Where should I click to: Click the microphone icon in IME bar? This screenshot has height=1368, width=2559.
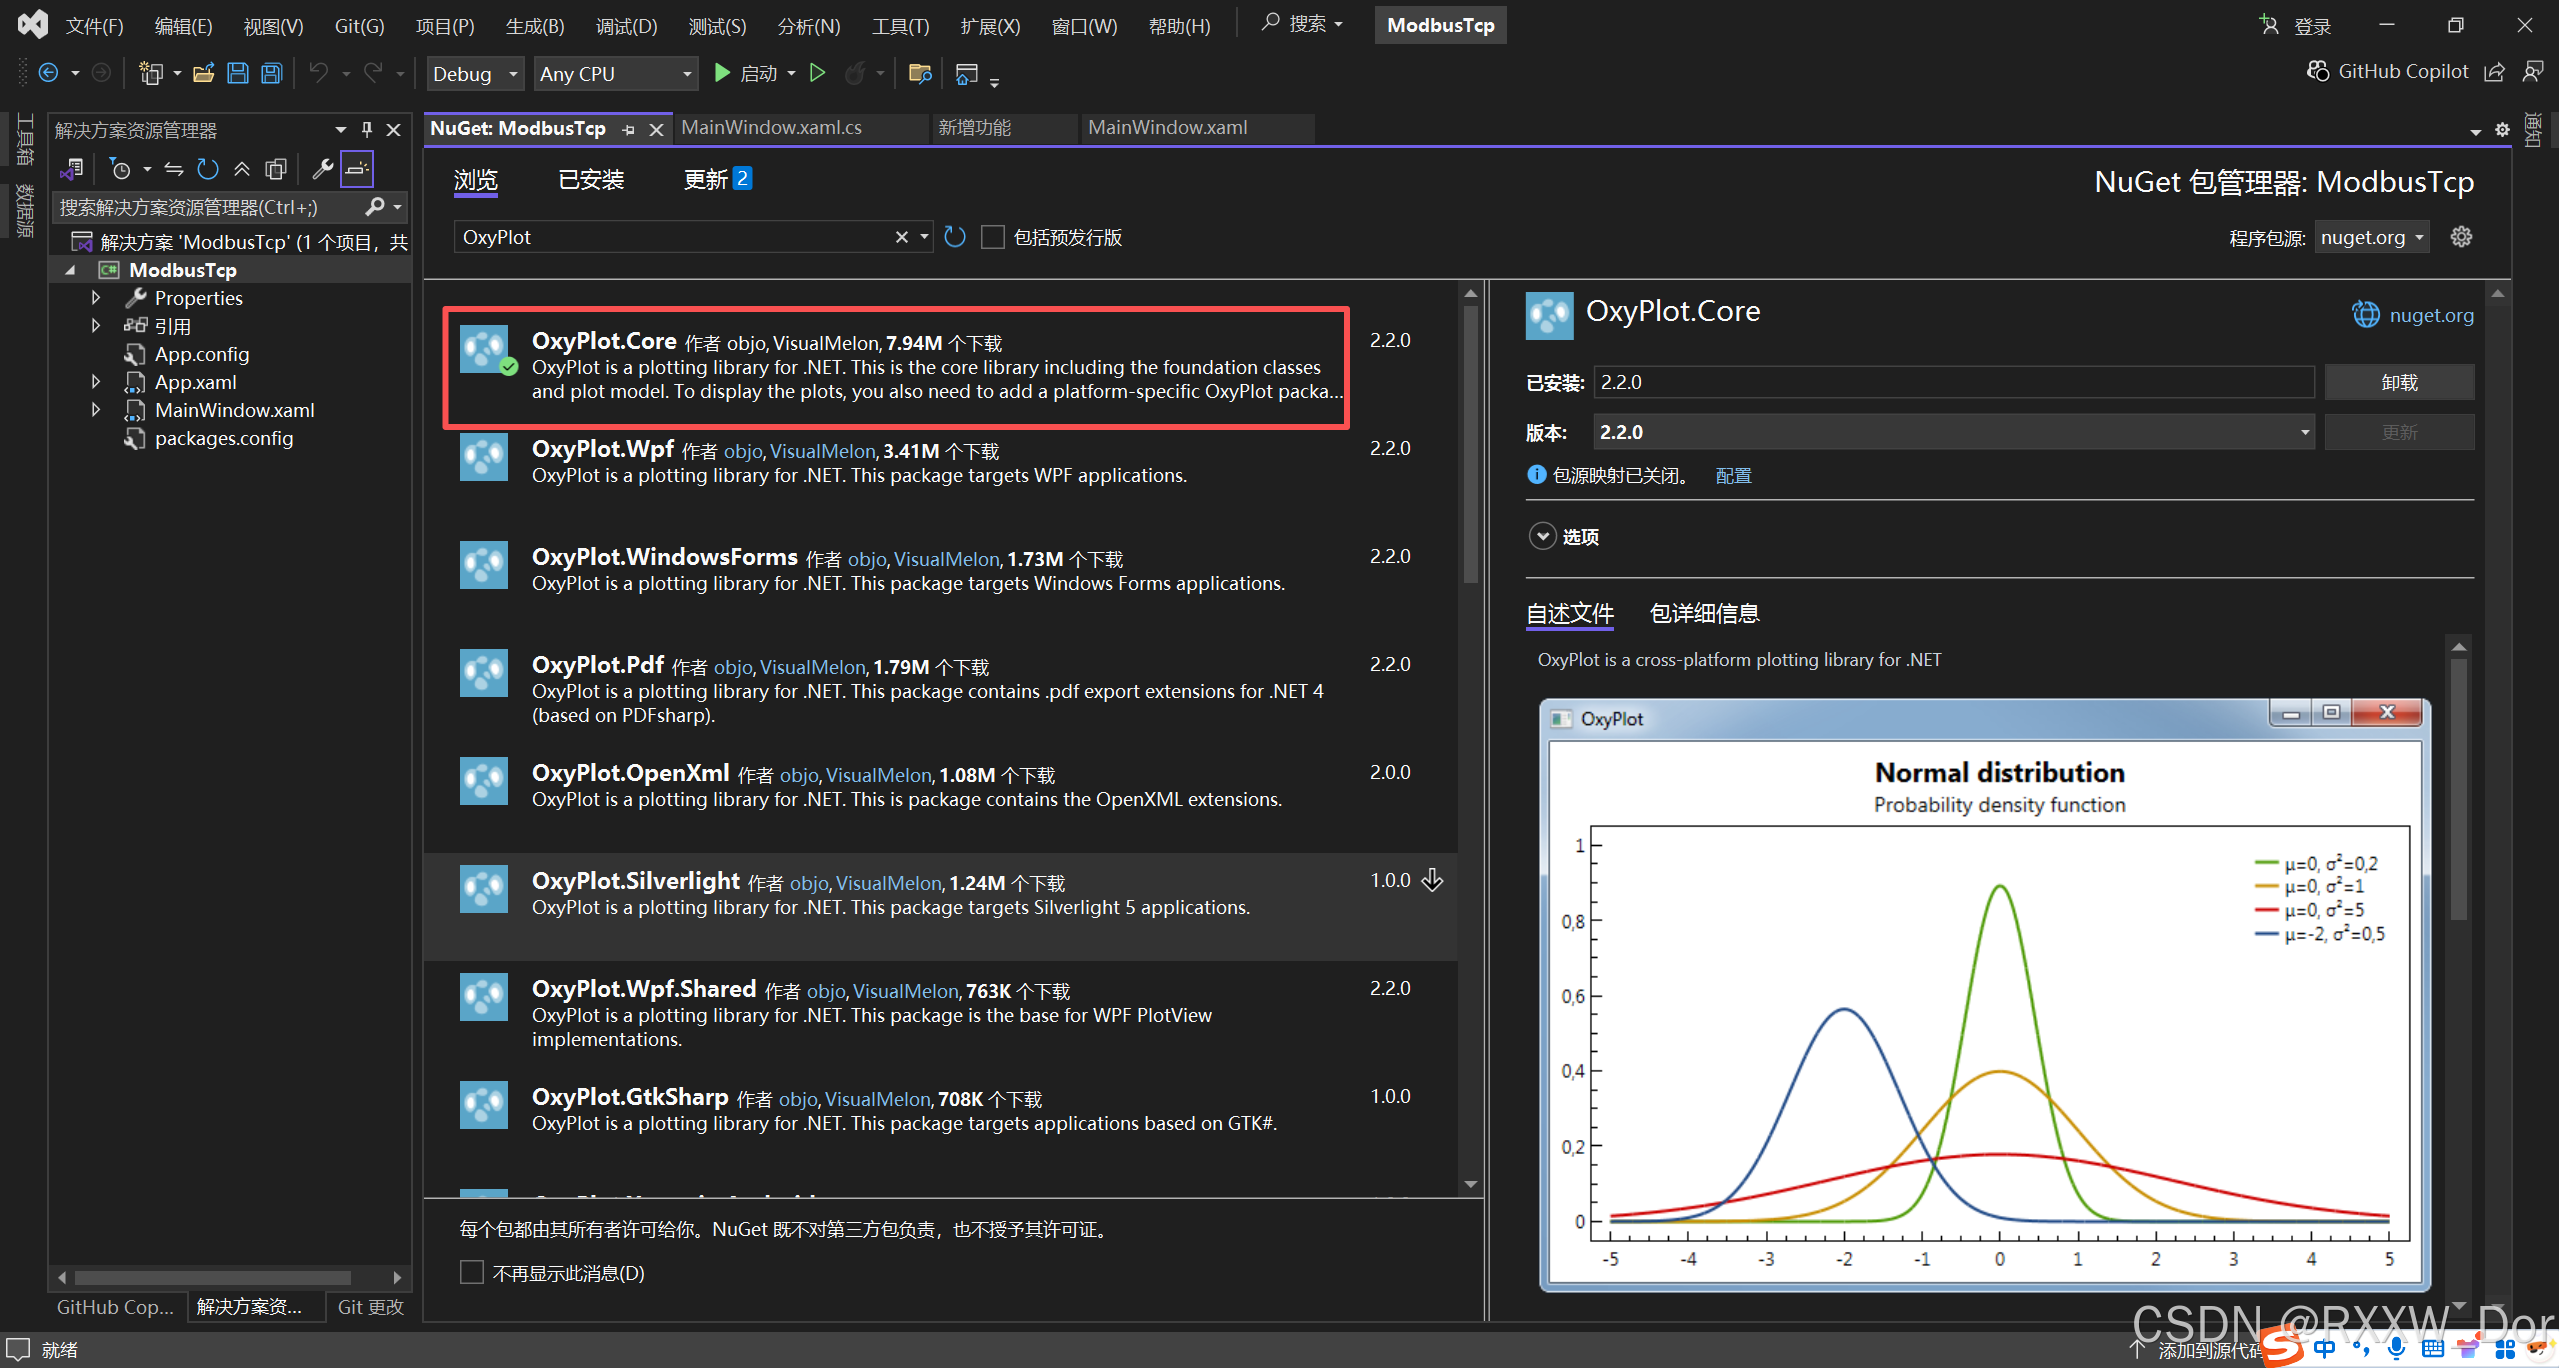click(2396, 1348)
